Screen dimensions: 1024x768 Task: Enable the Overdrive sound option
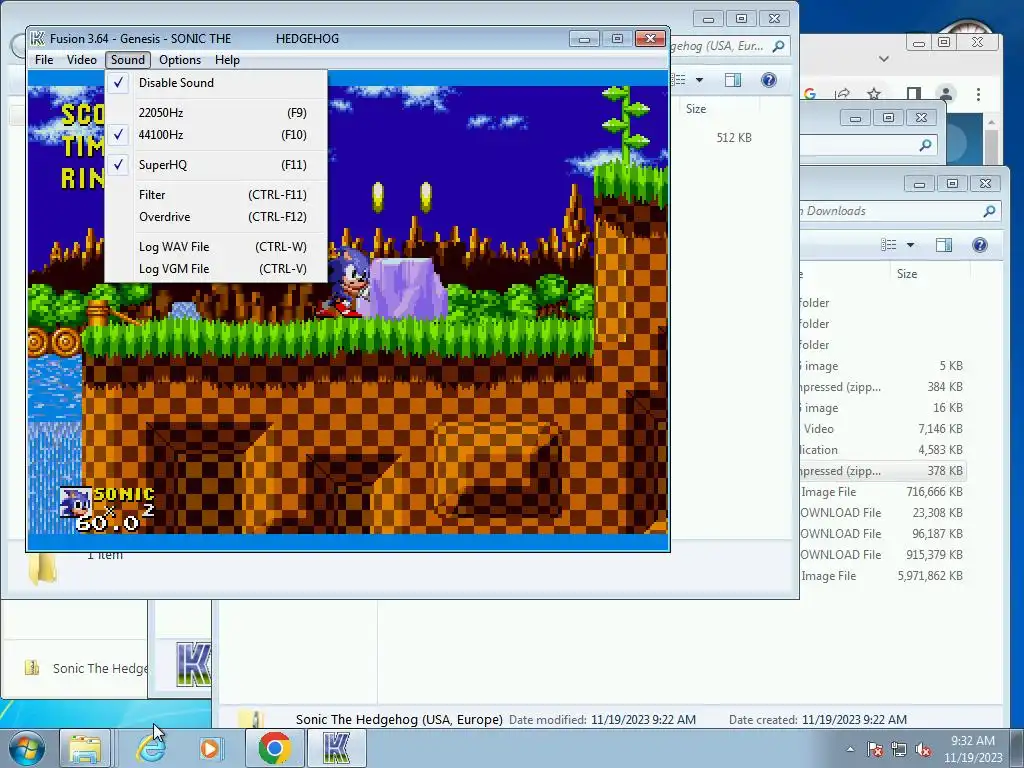tap(216, 217)
